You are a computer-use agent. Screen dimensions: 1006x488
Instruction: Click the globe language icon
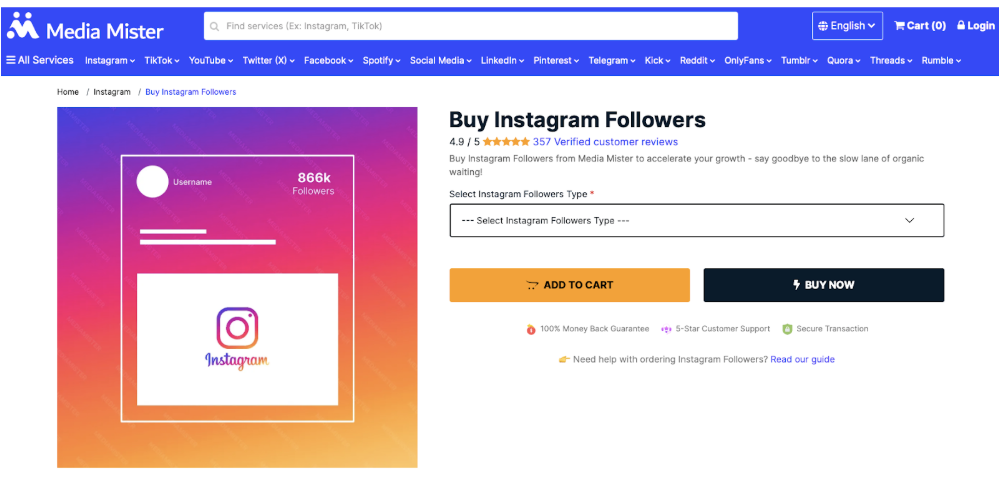(x=822, y=26)
